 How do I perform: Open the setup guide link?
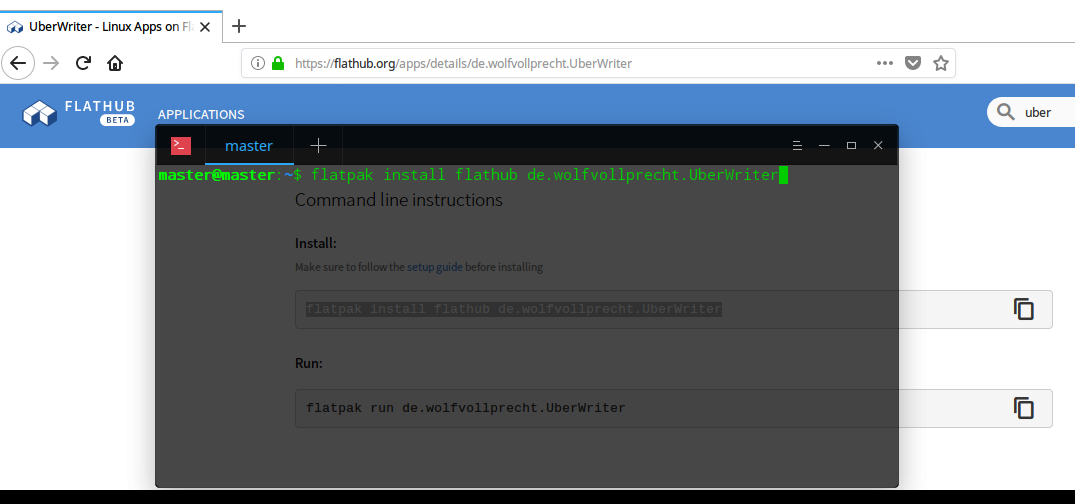click(435, 267)
